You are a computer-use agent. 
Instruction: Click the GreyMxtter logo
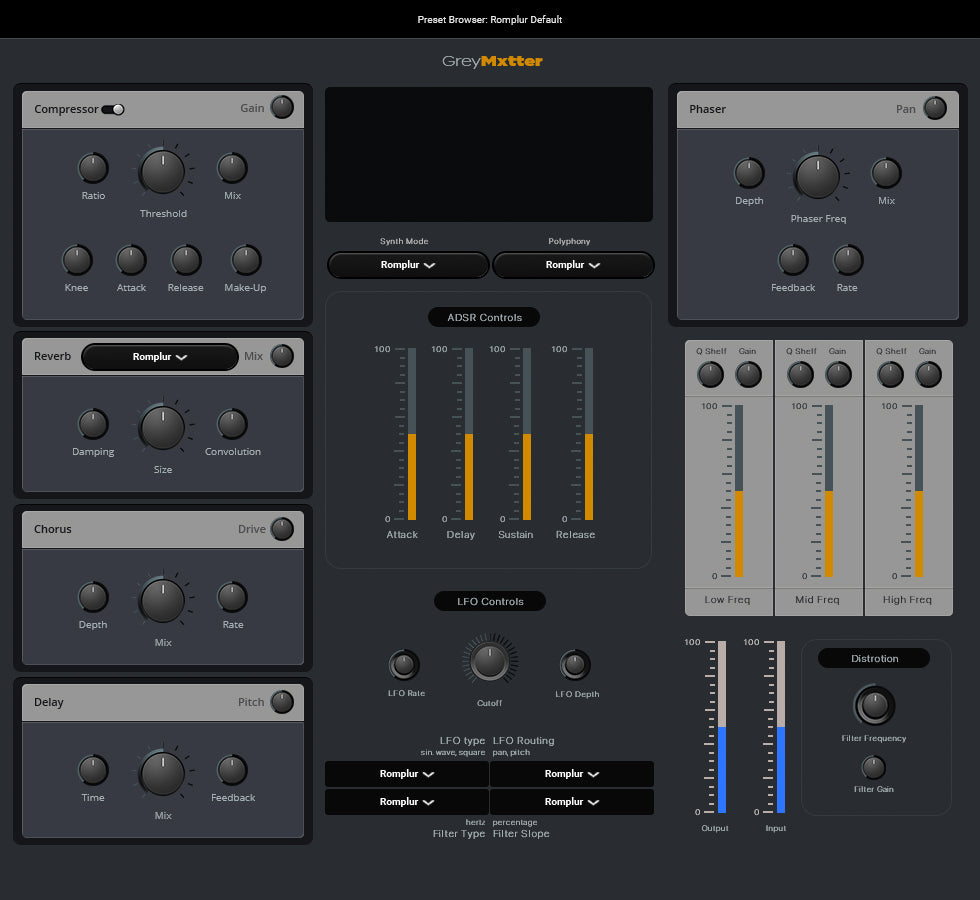(492, 61)
